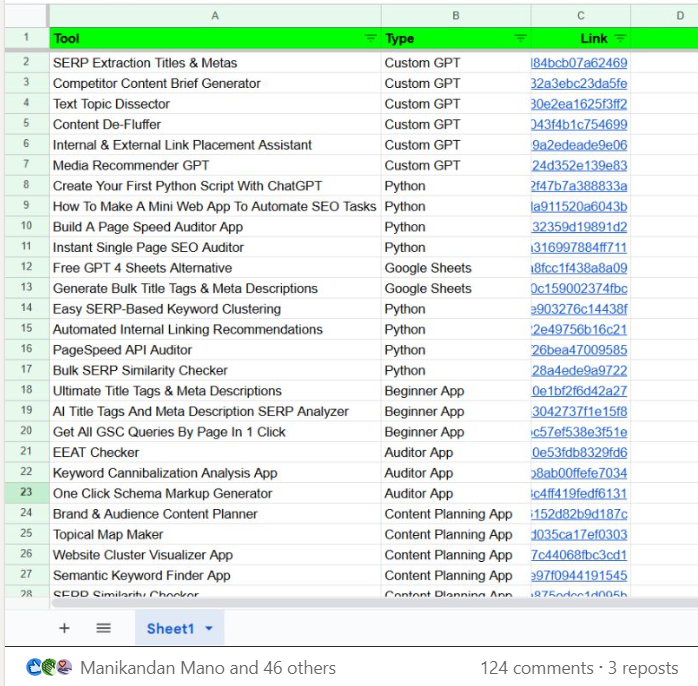This screenshot has width=698, height=686.
Task: Open the filter icon in the Tool header
Action: pos(370,38)
